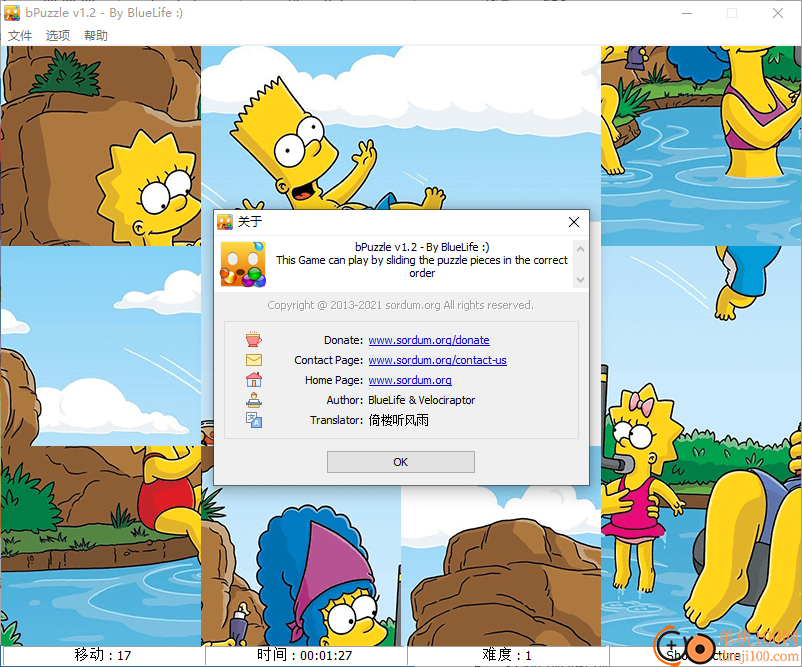The image size is (802, 667).
Task: Open the www.sordum.org home page link
Action: [x=410, y=380]
